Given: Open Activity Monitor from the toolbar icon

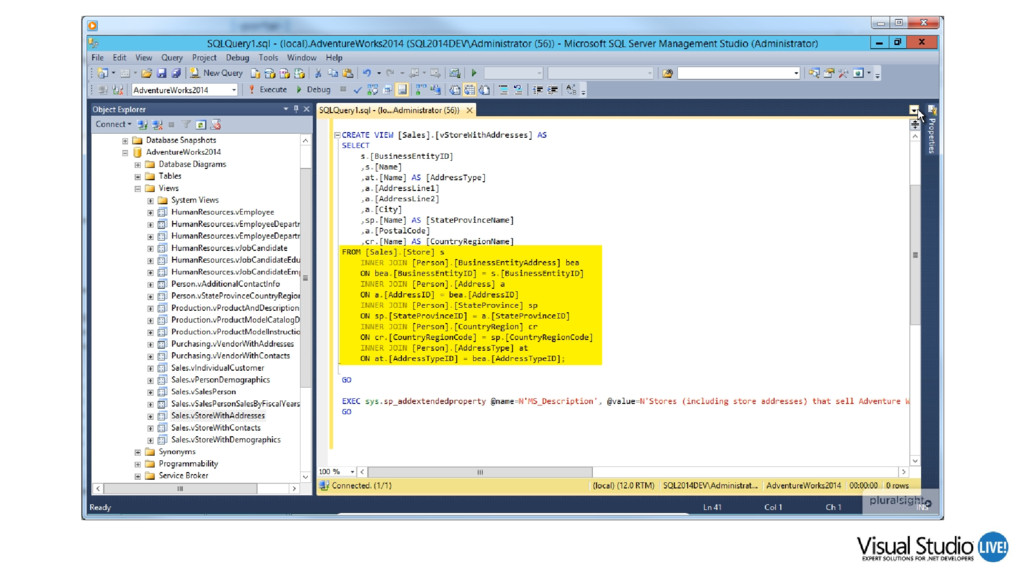Looking at the screenshot, I should point(455,73).
